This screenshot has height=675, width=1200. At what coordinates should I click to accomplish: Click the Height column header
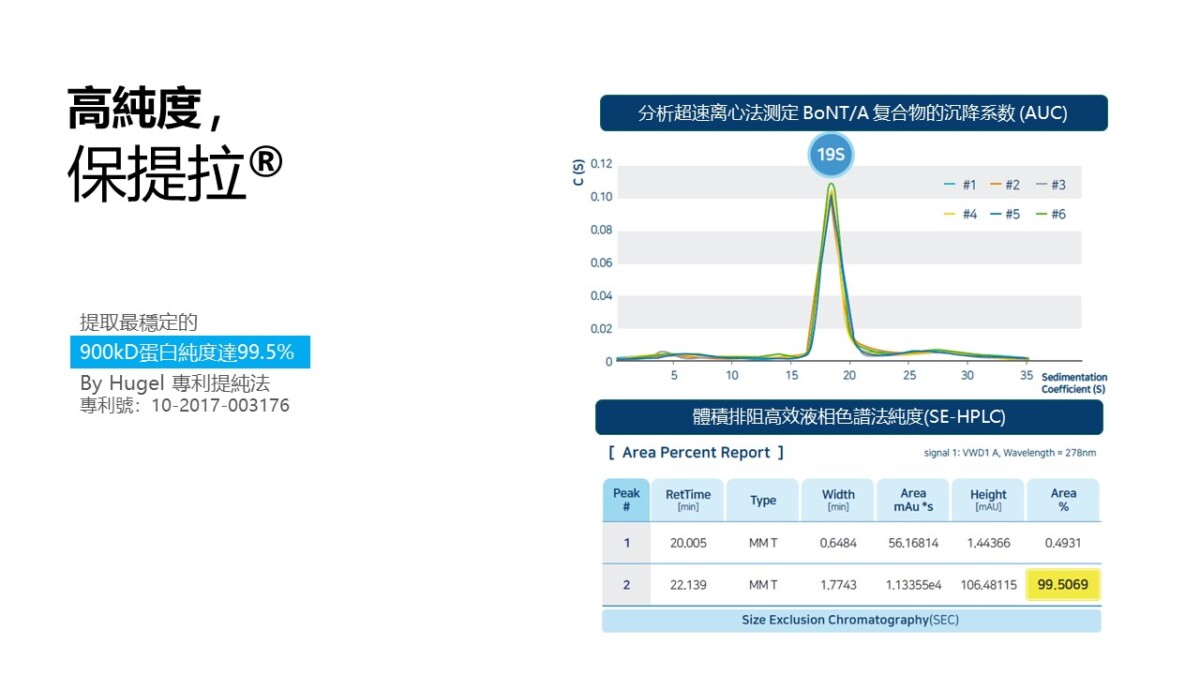[988, 500]
